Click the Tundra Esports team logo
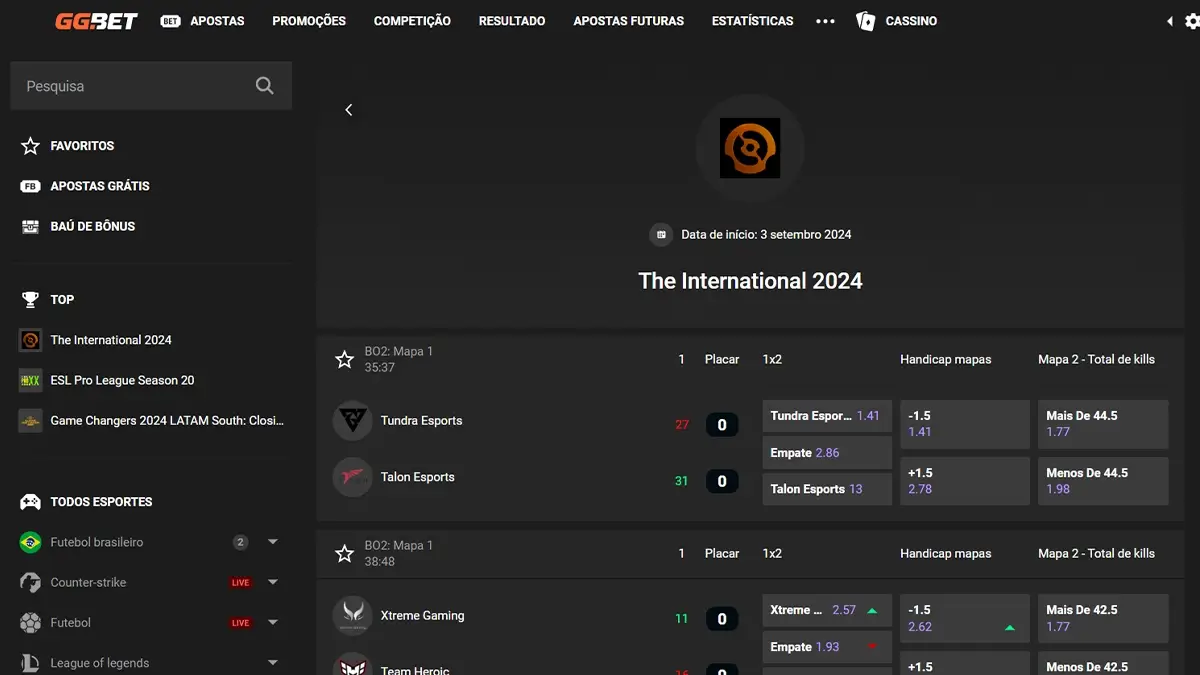Viewport: 1200px width, 675px height. pyautogui.click(x=352, y=421)
